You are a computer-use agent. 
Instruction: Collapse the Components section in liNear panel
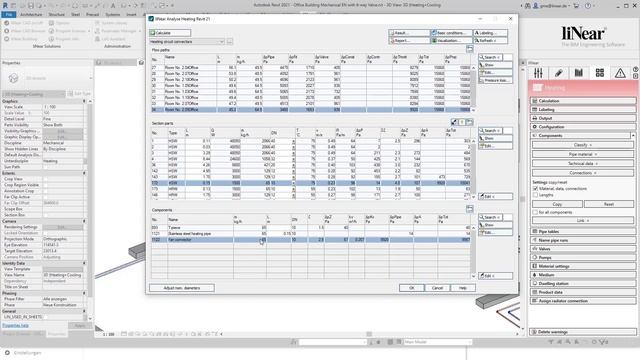point(583,136)
